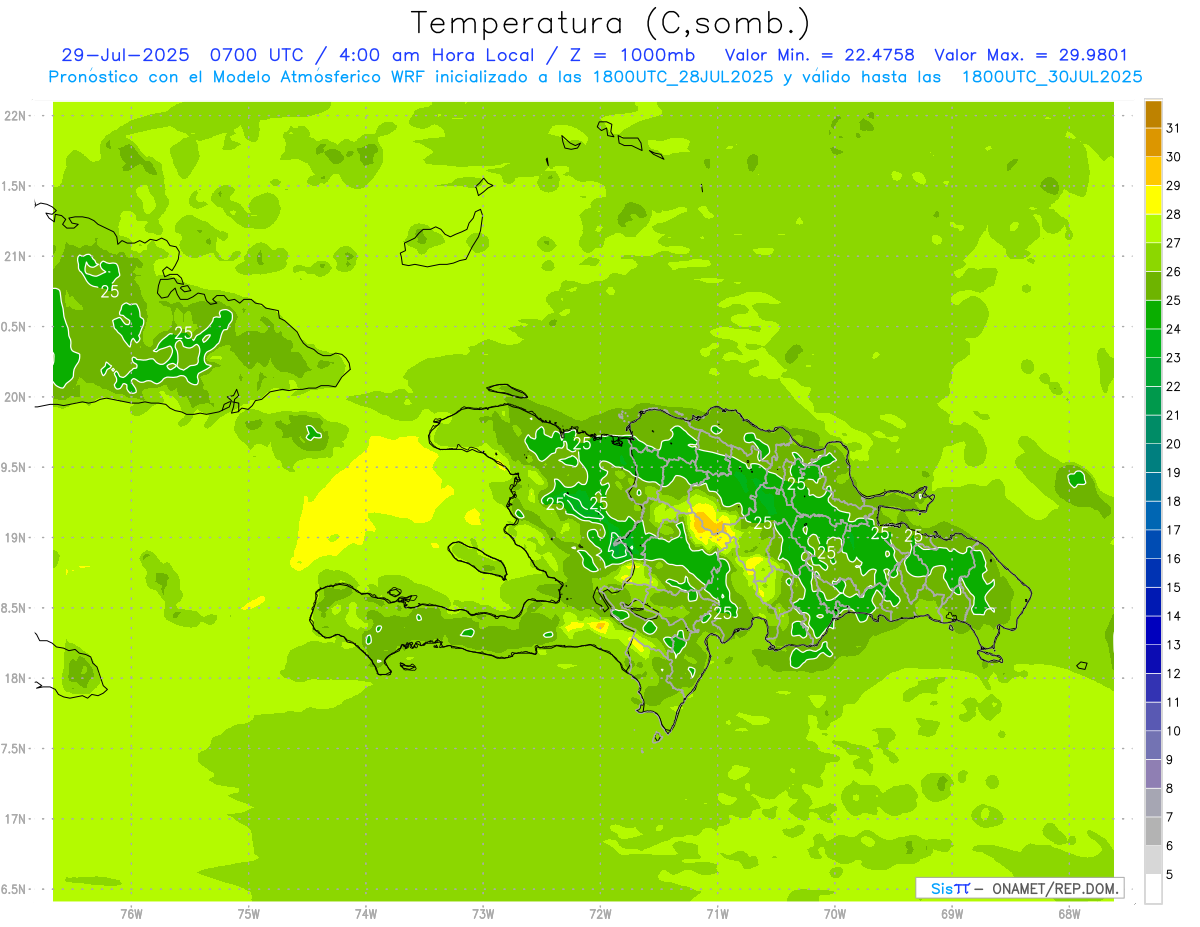The image size is (1200, 927).
Task: Pick the white swatch below legend value 5
Action: (x=1153, y=889)
